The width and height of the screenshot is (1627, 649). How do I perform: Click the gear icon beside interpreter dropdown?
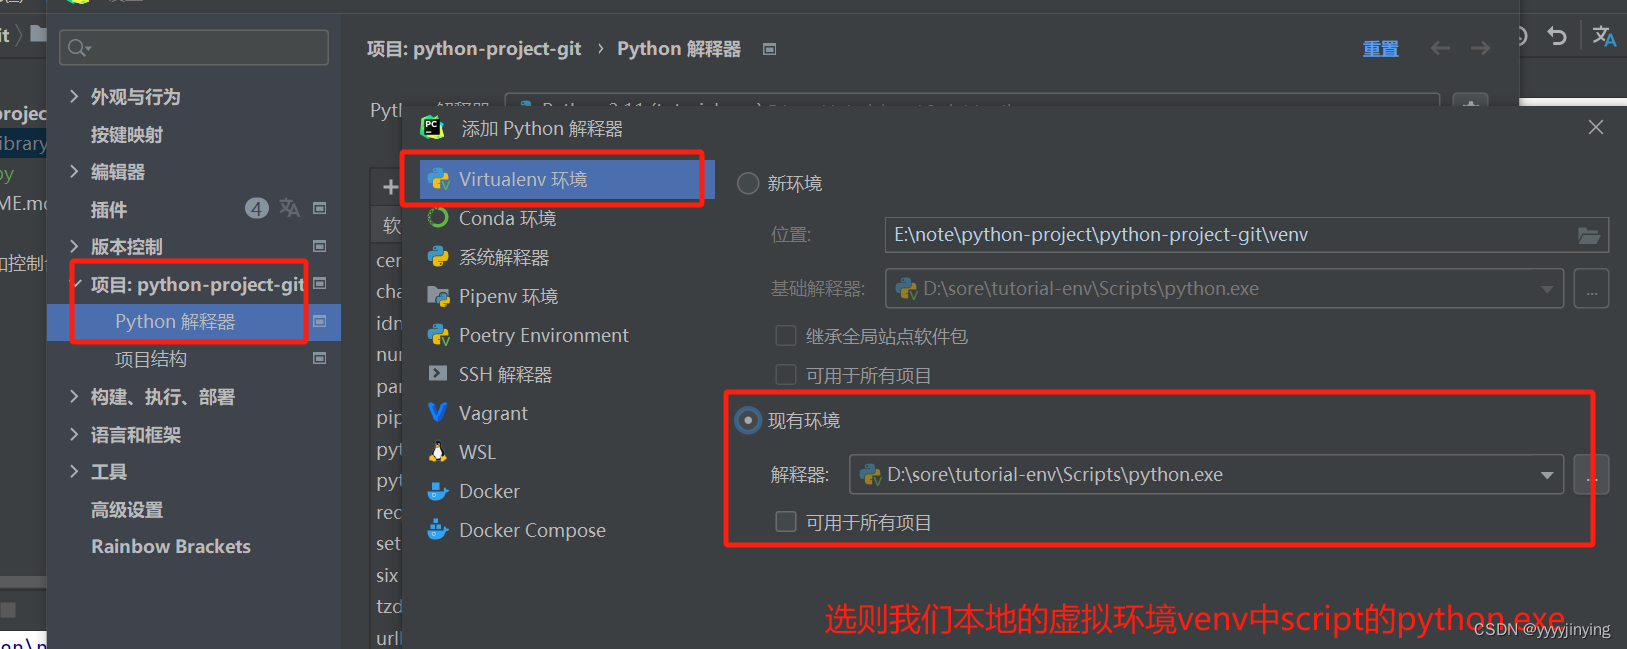click(1470, 102)
